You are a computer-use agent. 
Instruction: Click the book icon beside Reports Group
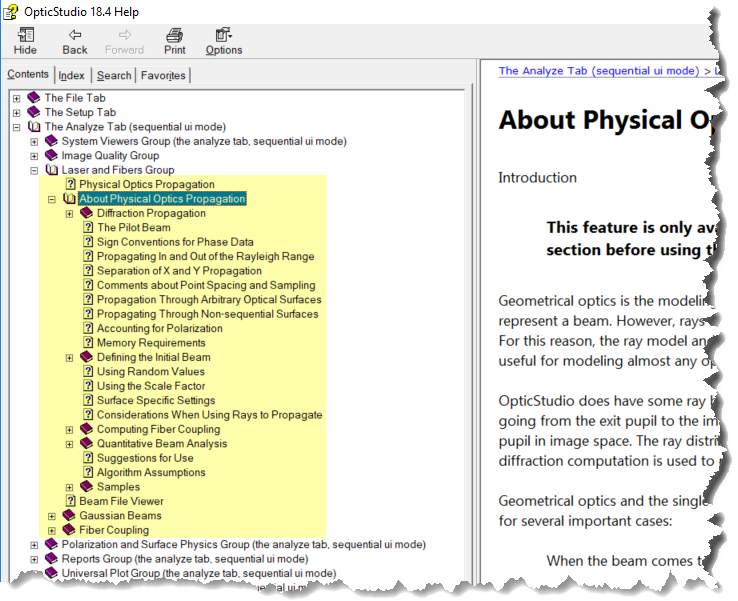51,559
